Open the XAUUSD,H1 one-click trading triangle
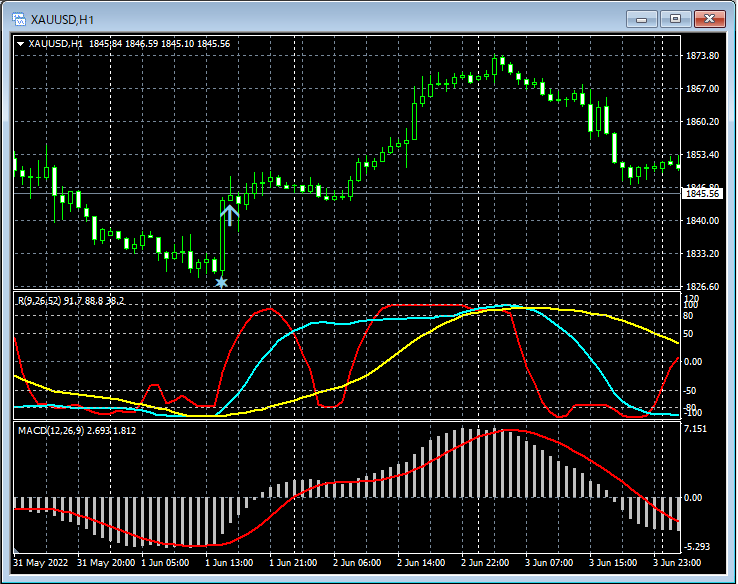The width and height of the screenshot is (738, 584). tap(21, 43)
